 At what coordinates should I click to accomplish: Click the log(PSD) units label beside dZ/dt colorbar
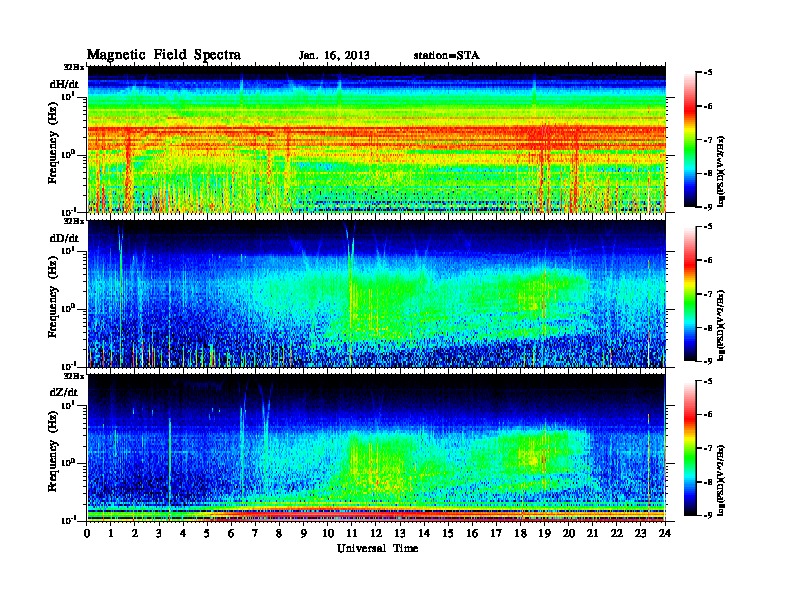721,480
